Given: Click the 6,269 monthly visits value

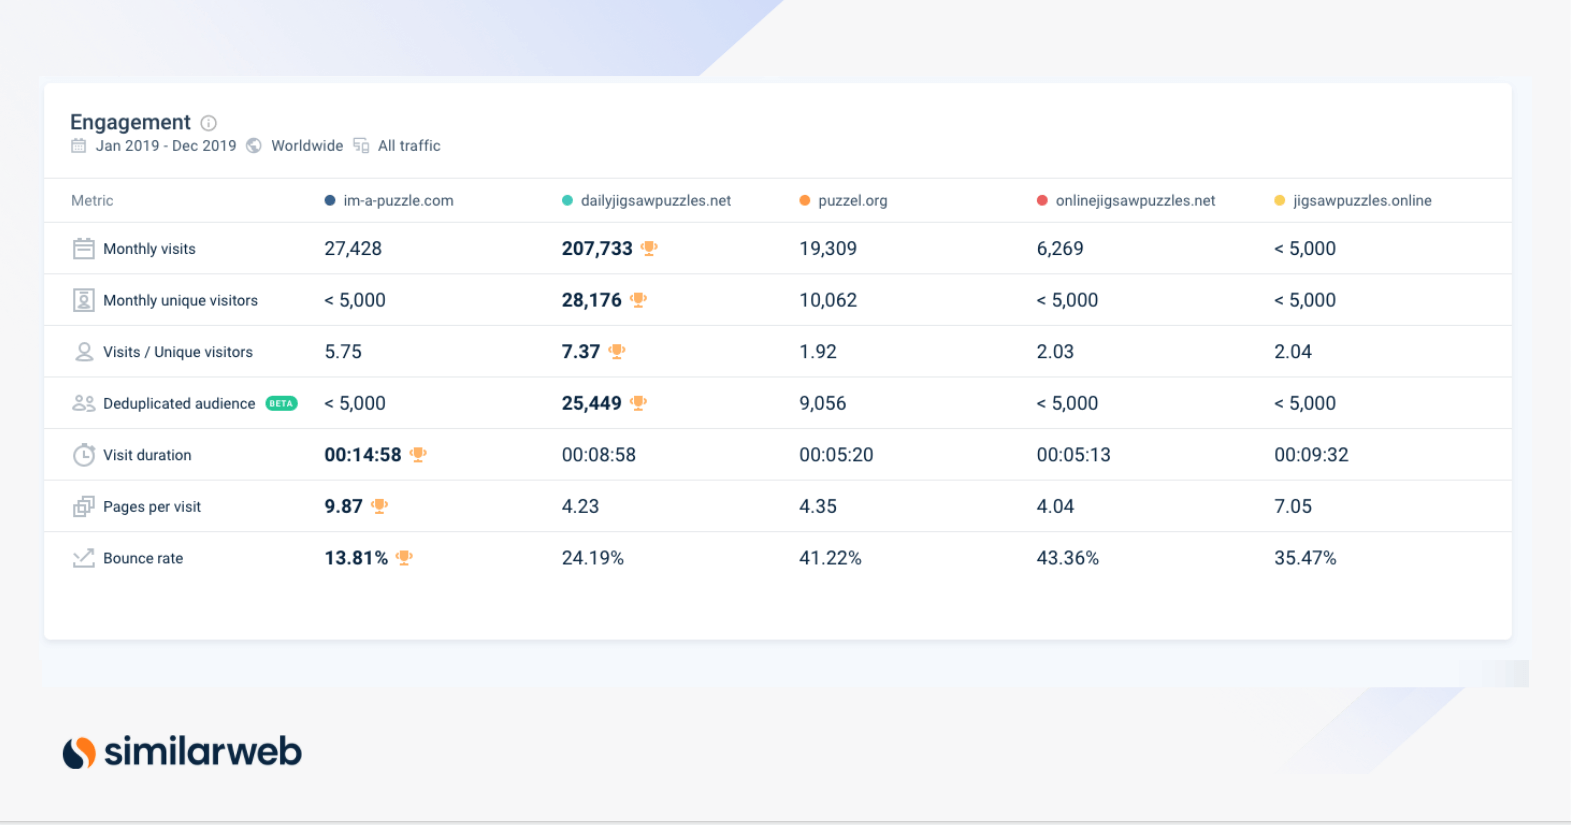Looking at the screenshot, I should pyautogui.click(x=1060, y=248).
